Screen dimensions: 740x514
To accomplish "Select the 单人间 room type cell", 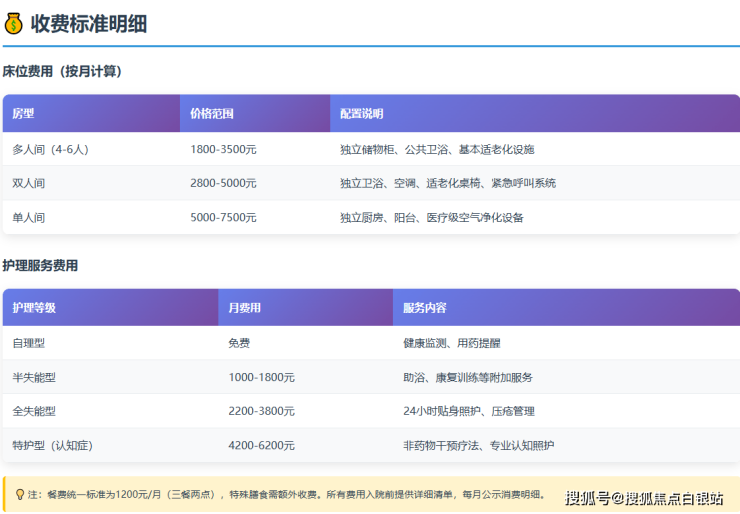I will coord(28,218).
